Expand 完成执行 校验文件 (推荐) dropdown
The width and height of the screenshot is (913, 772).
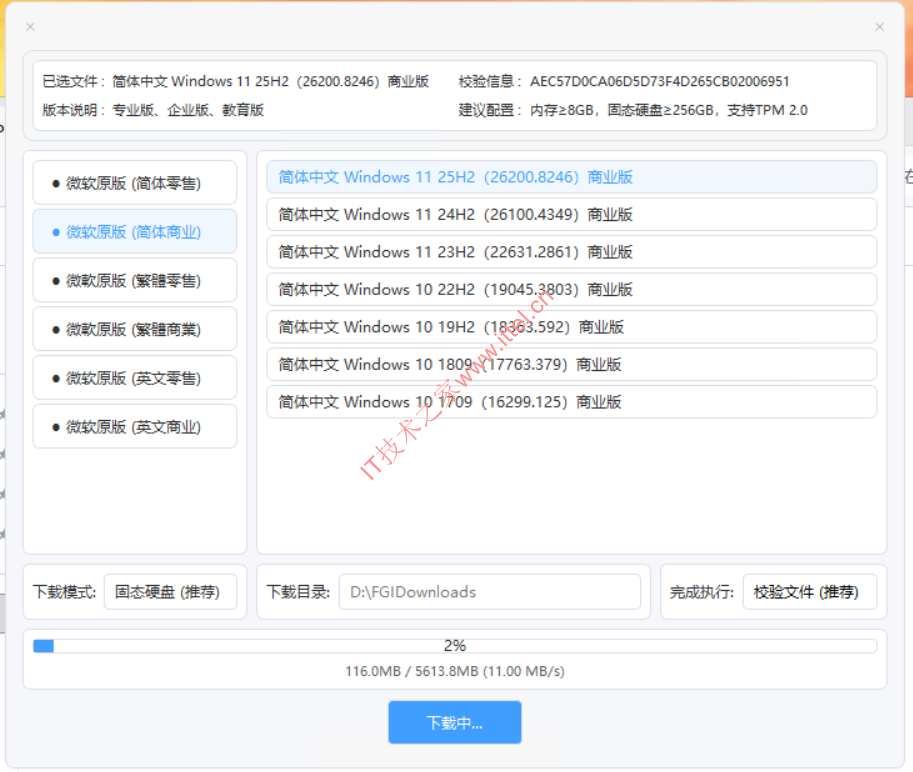pyautogui.click(x=809, y=592)
